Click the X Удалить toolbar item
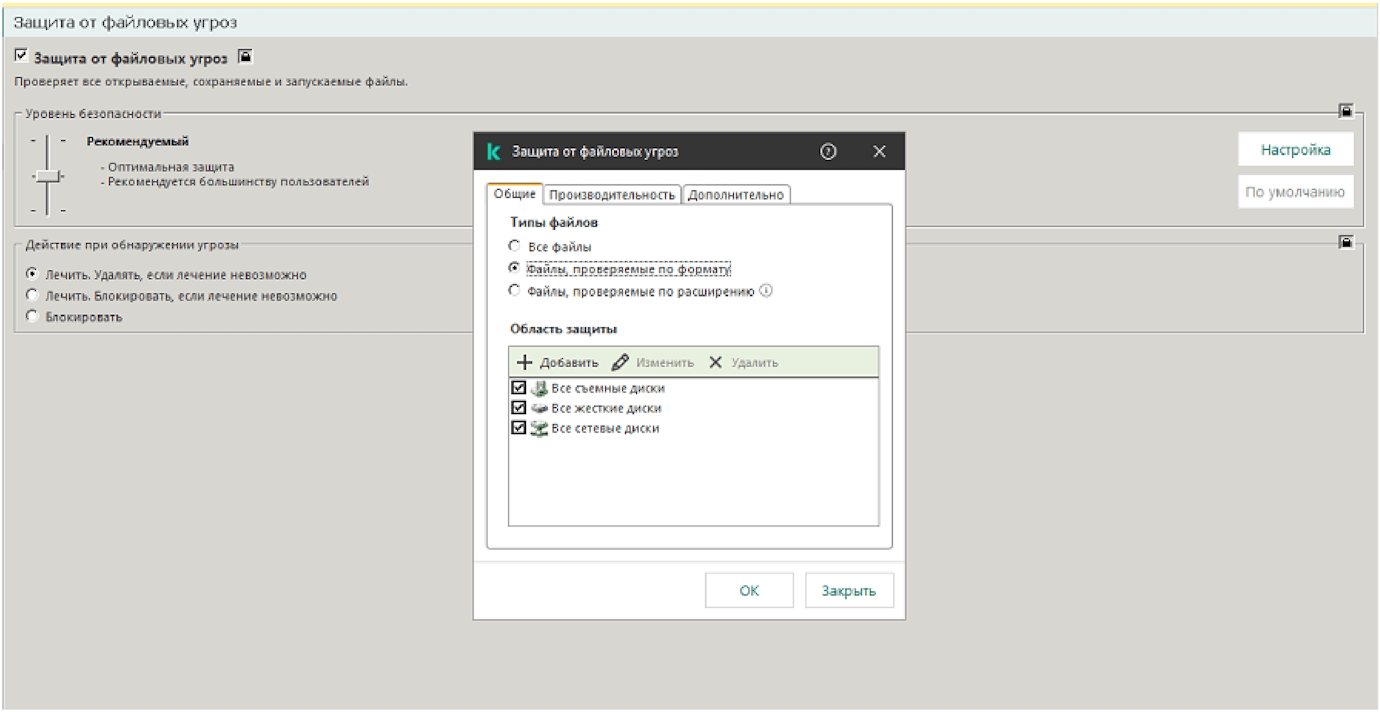Viewport: 1380px width, 712px height. coord(743,362)
